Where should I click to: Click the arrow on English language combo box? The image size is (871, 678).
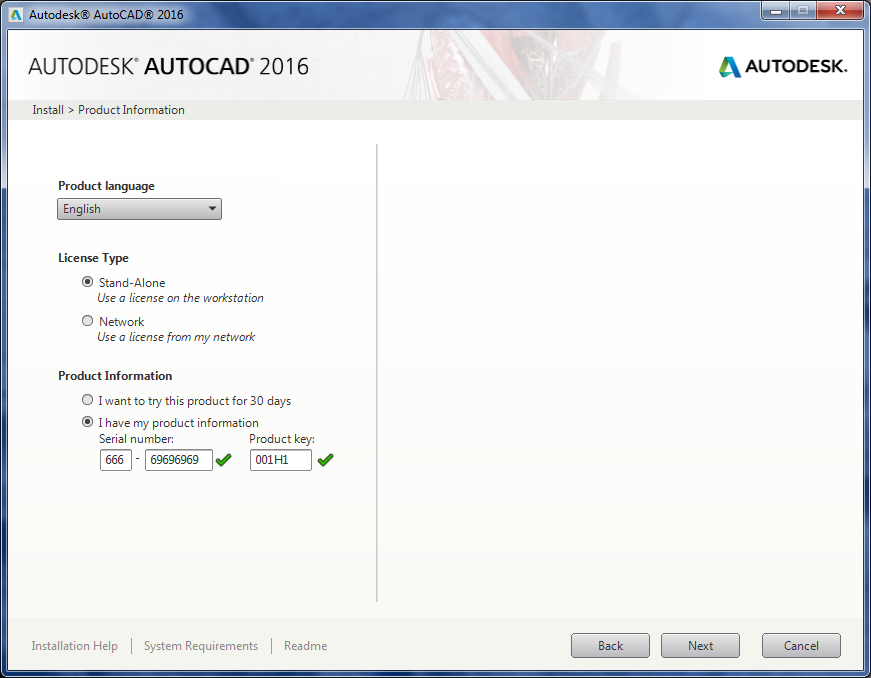[212, 209]
